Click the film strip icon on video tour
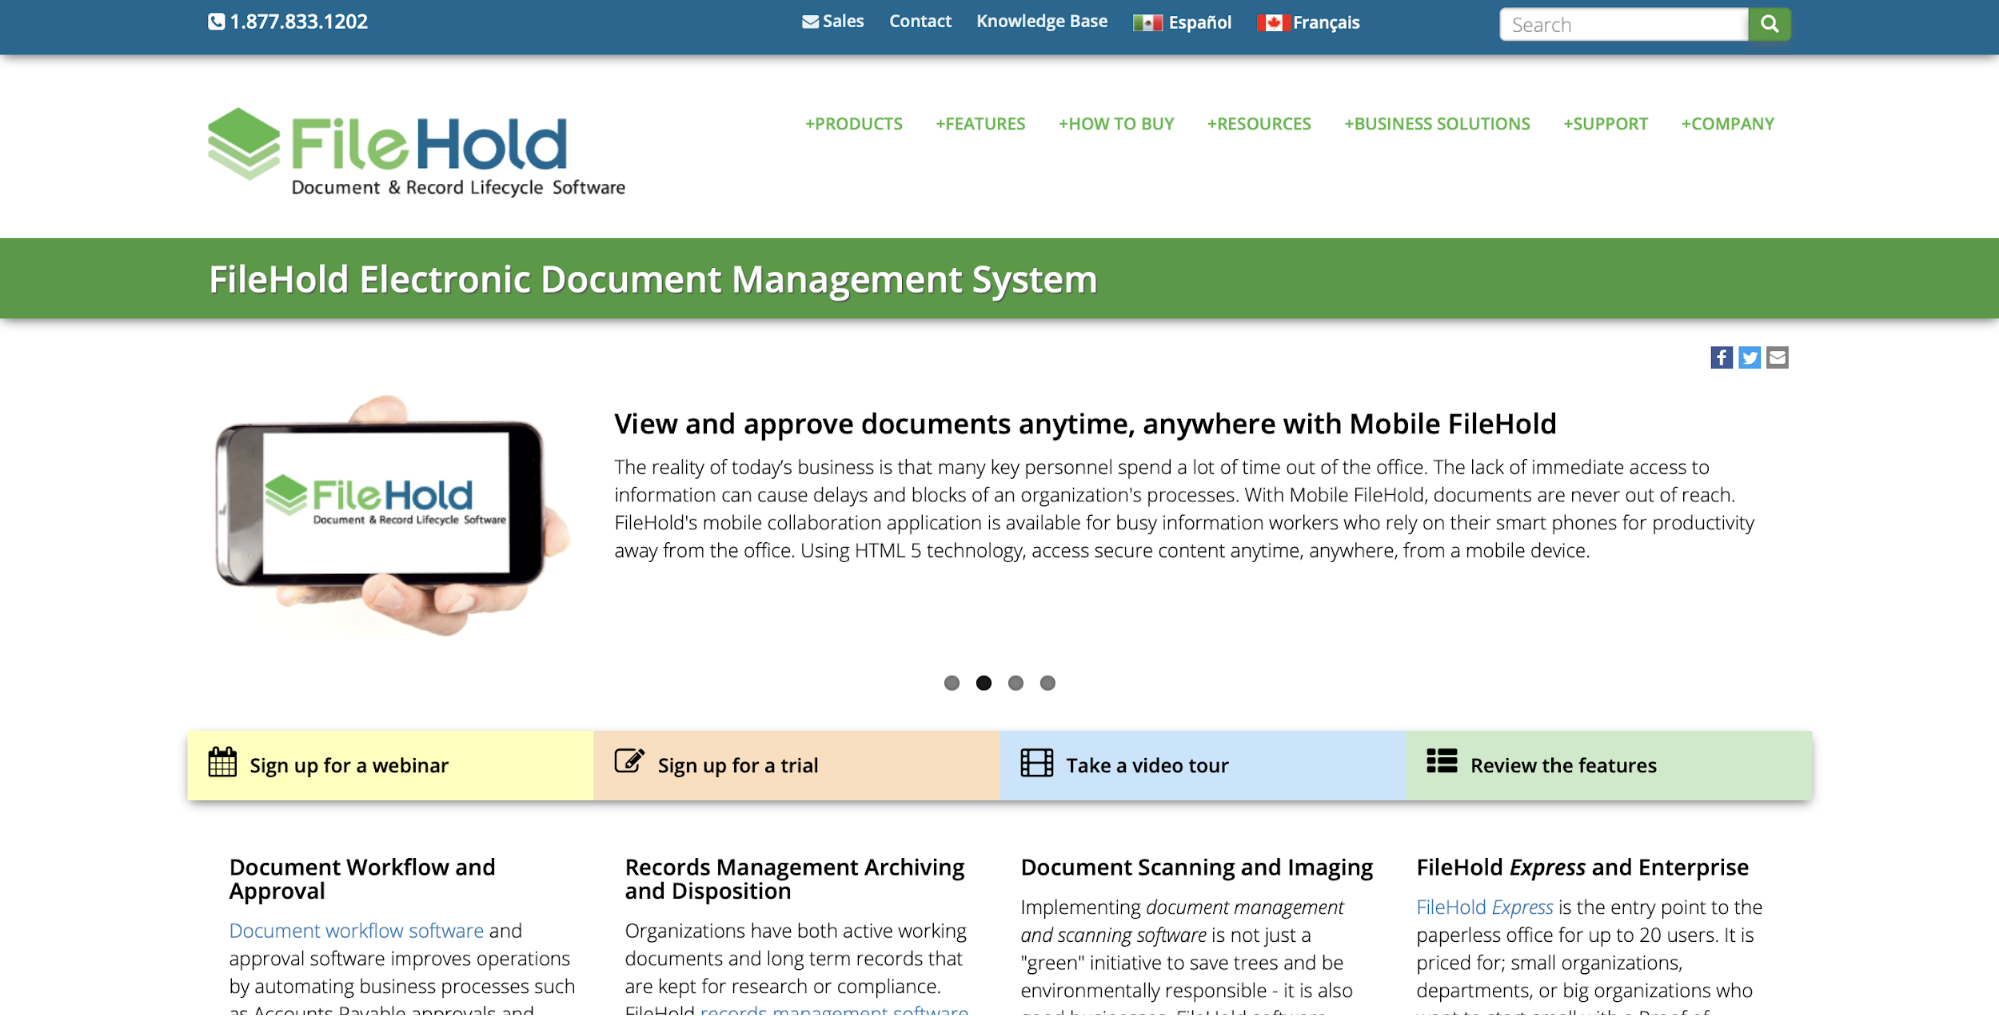 click(1037, 763)
